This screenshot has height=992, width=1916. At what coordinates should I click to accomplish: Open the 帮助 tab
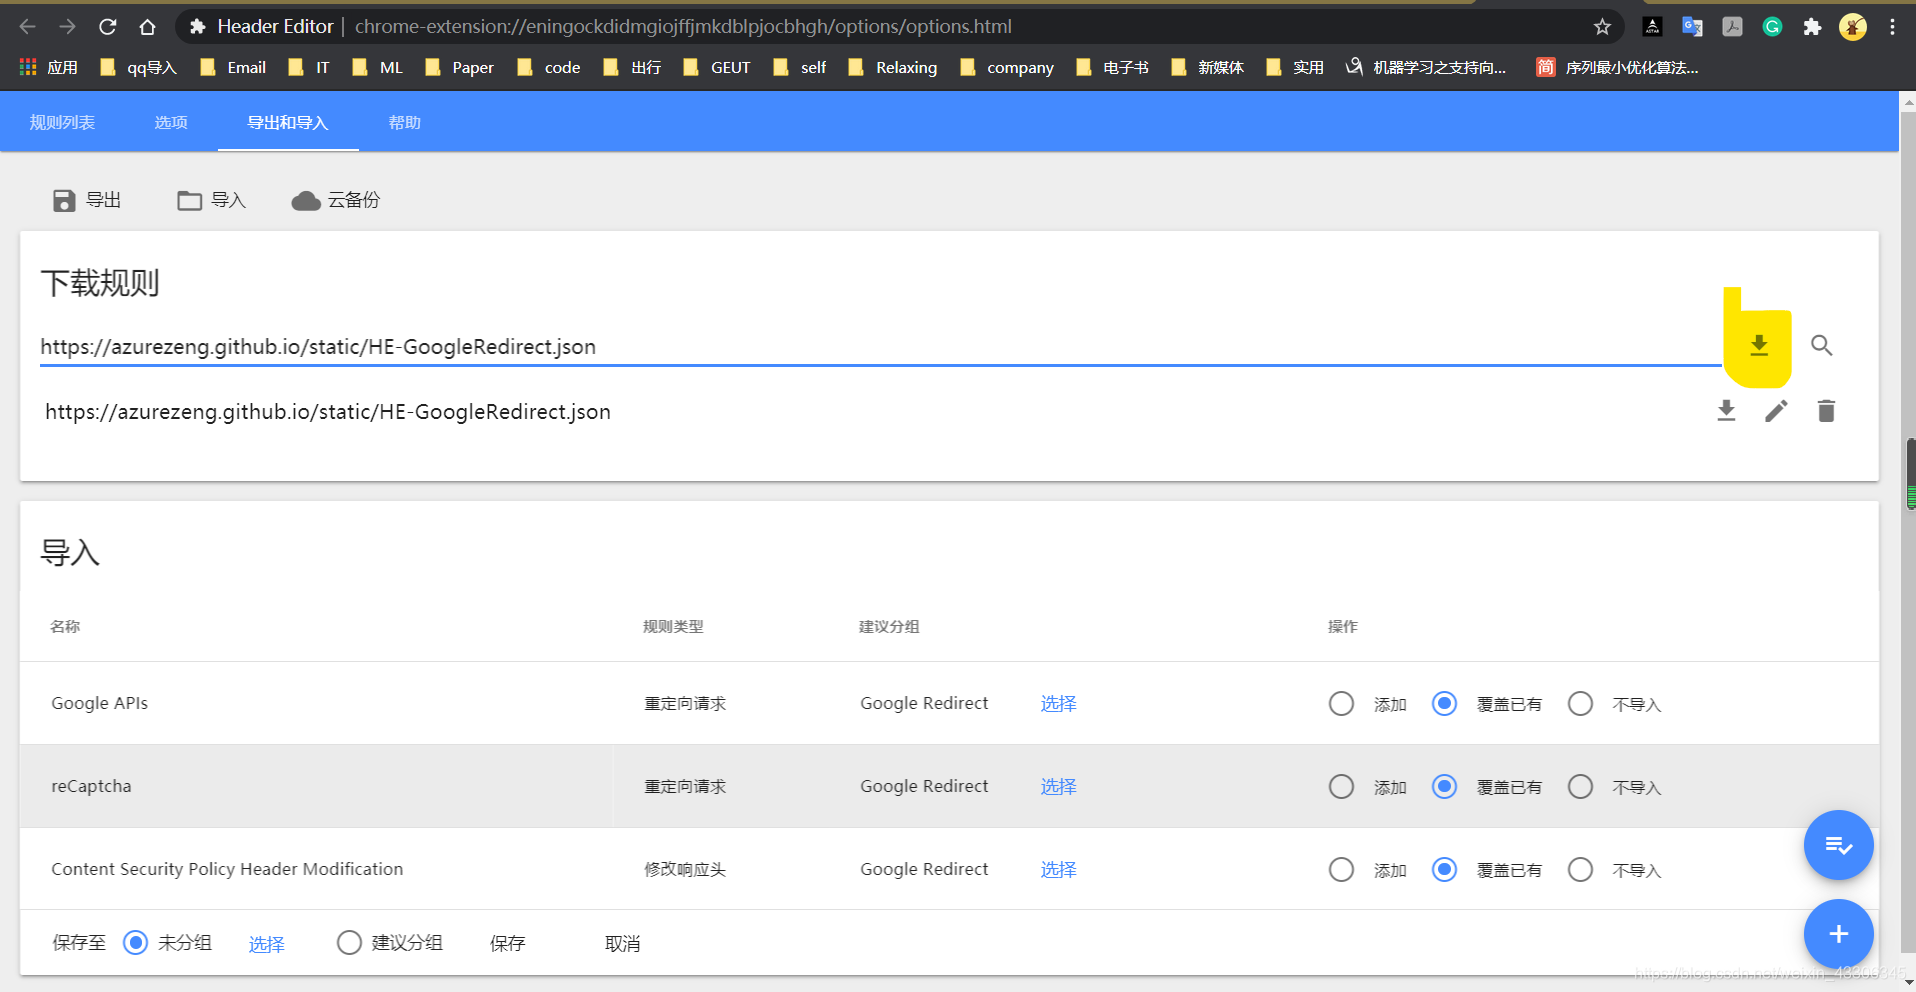[404, 121]
